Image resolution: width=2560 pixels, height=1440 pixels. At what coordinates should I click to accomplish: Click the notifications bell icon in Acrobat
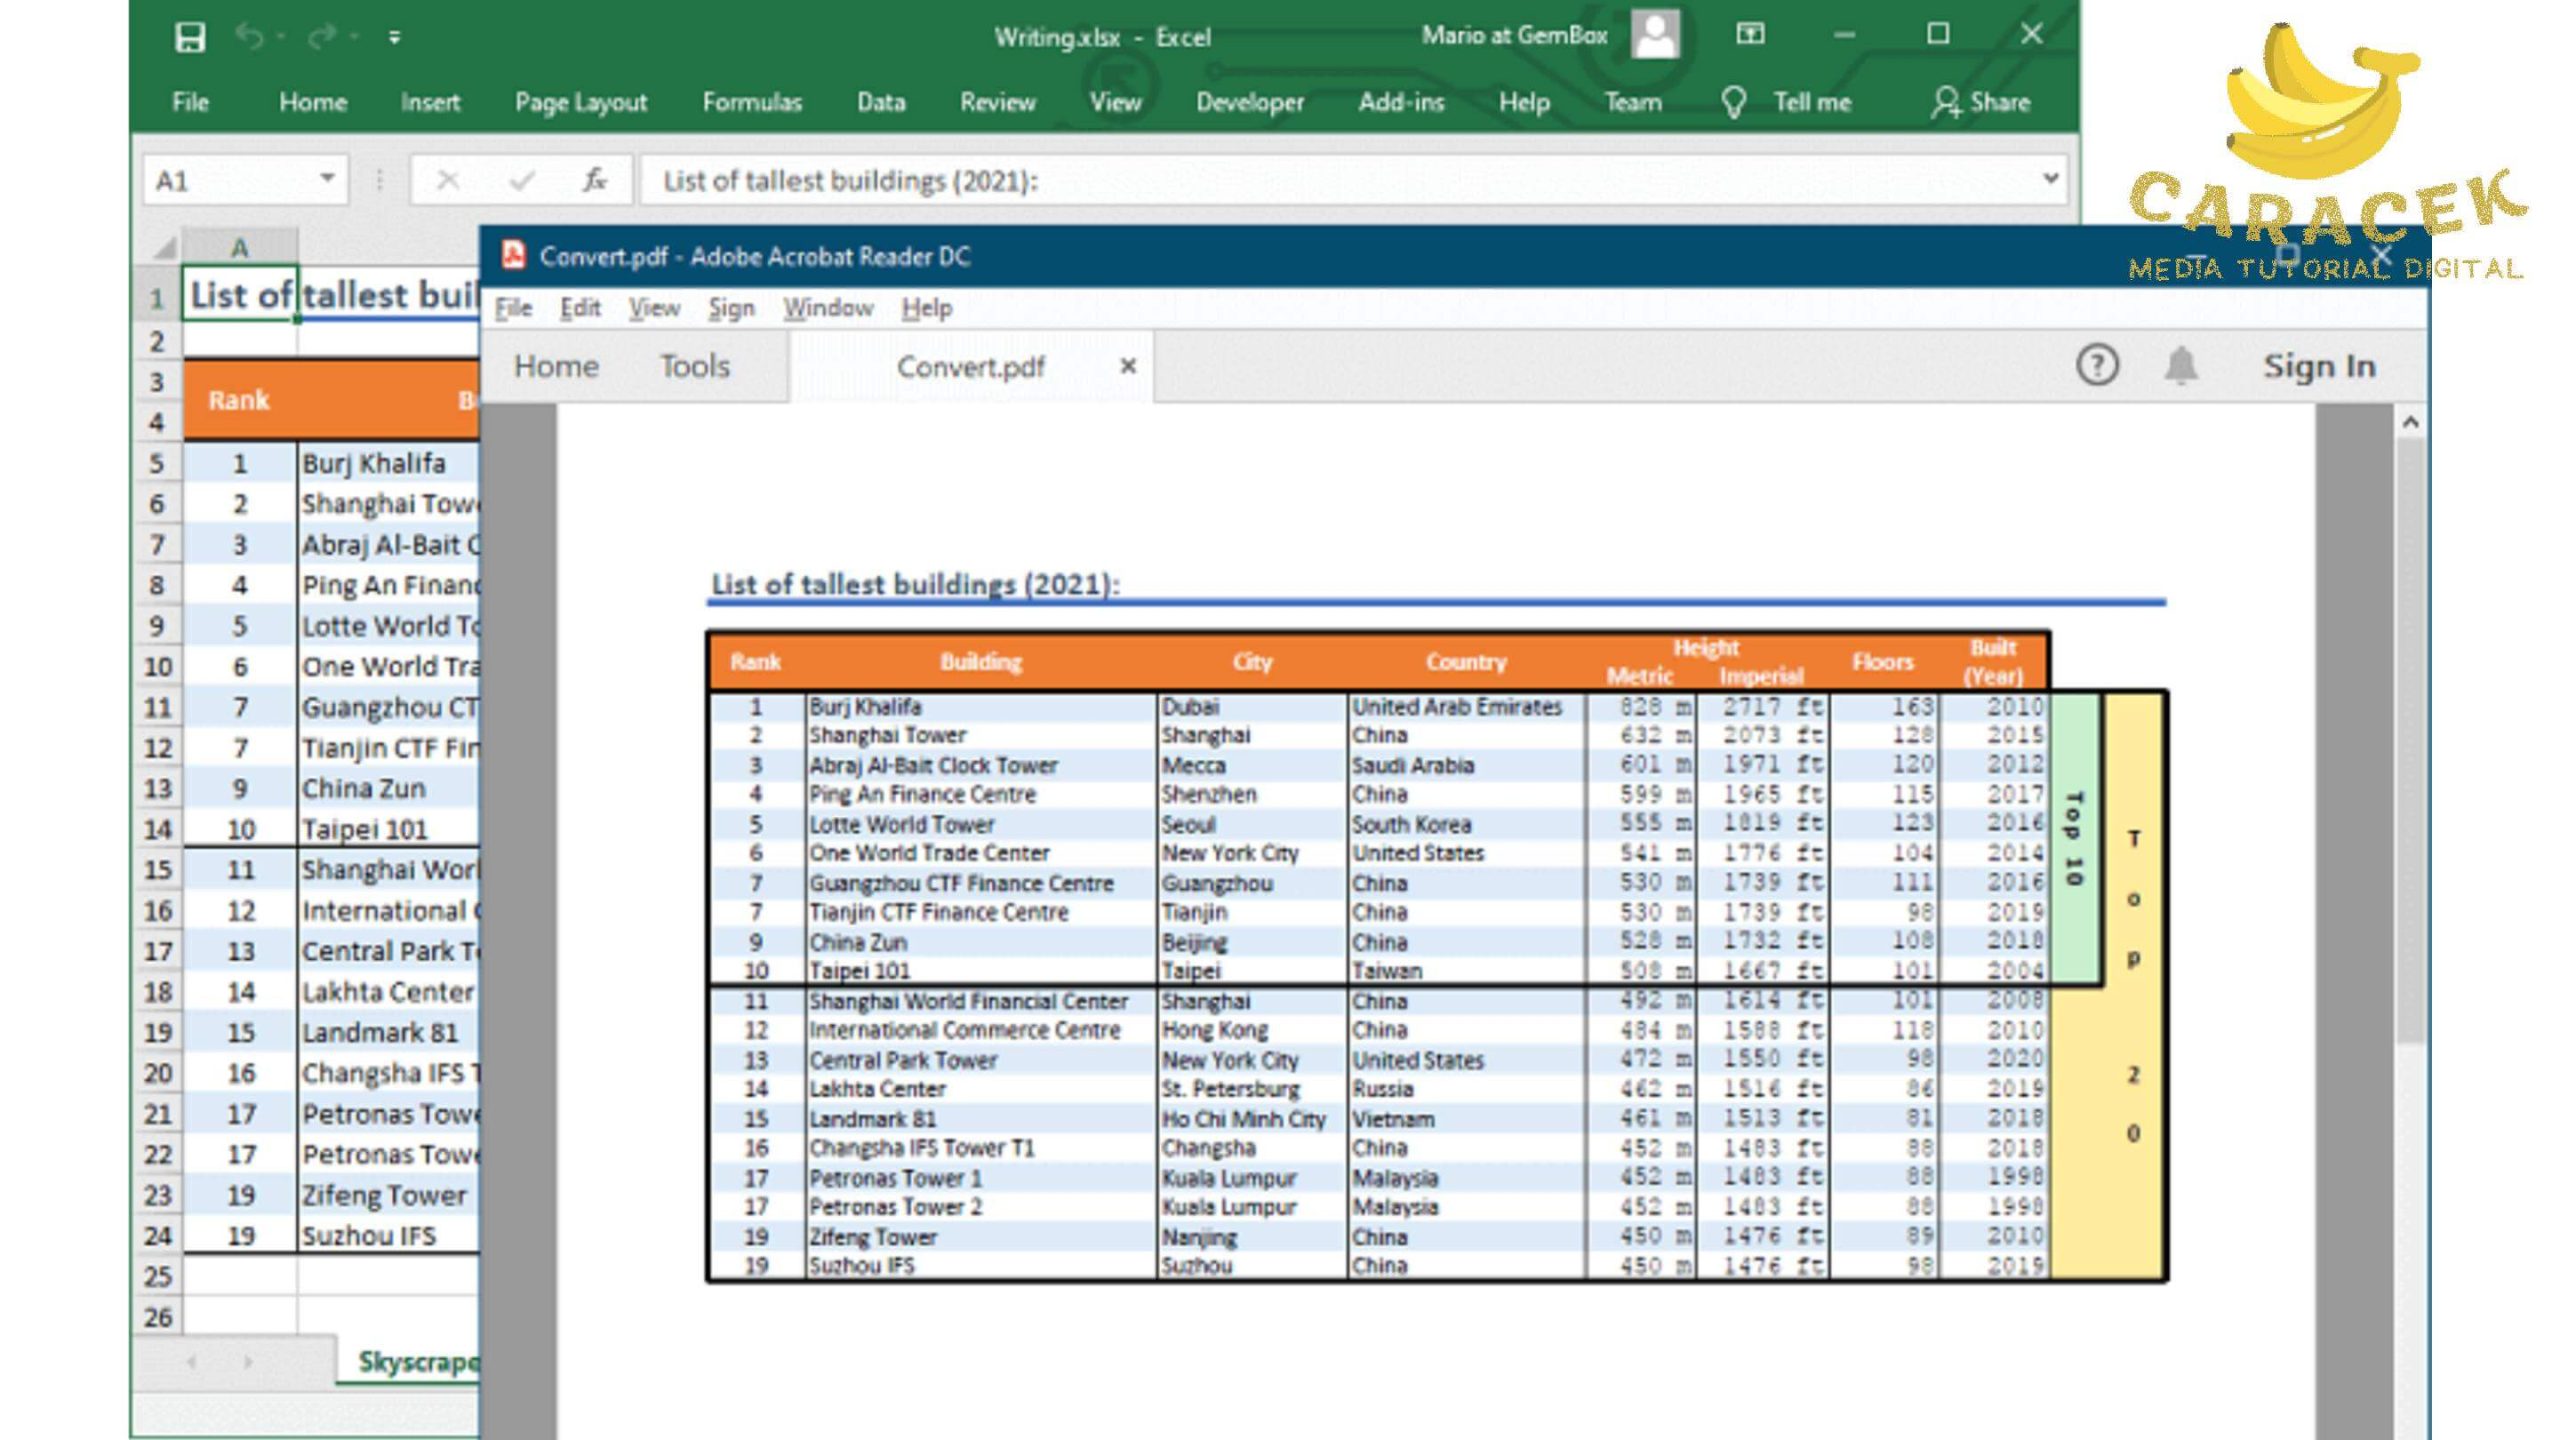2181,365
